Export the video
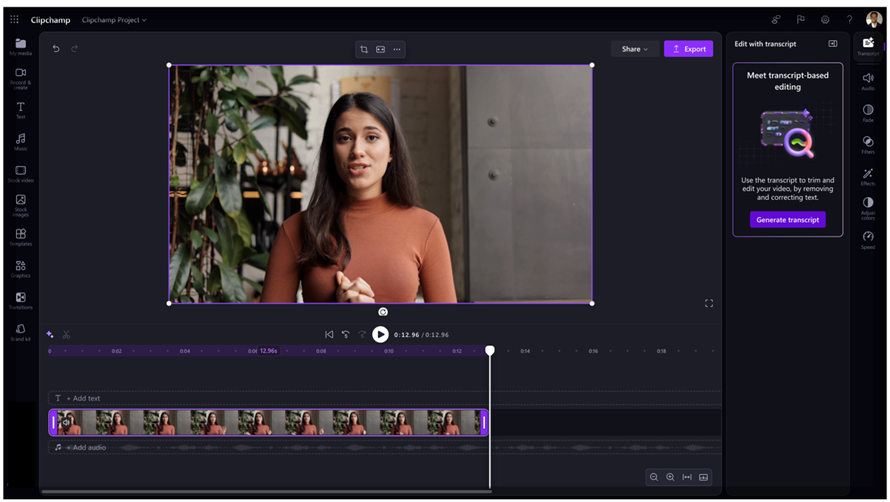 click(x=689, y=49)
